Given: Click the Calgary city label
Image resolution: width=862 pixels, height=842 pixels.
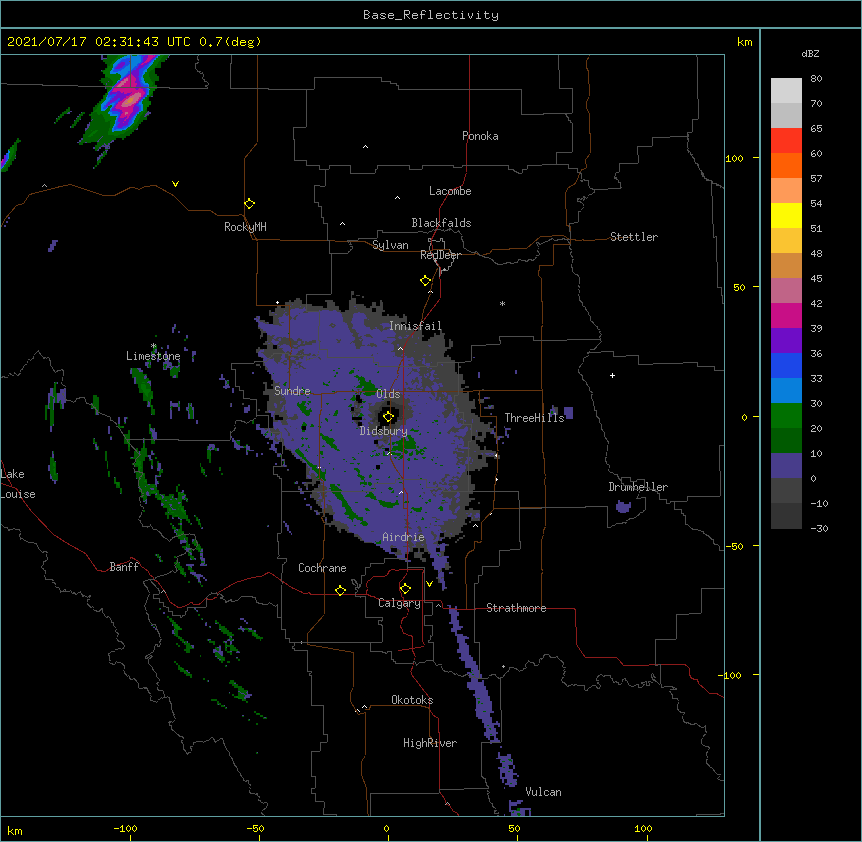Looking at the screenshot, I should point(399,603).
